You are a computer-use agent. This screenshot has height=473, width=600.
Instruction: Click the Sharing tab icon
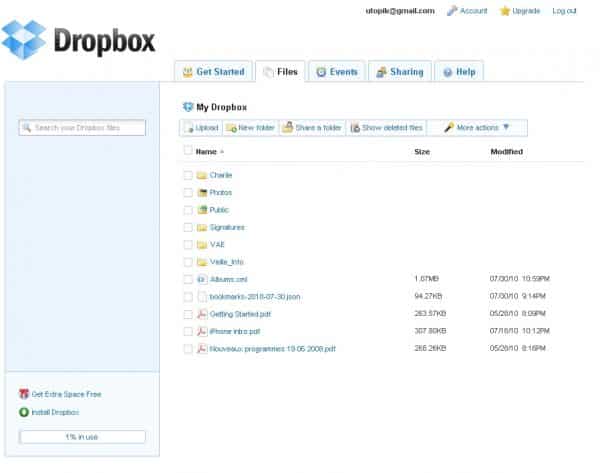pos(381,72)
